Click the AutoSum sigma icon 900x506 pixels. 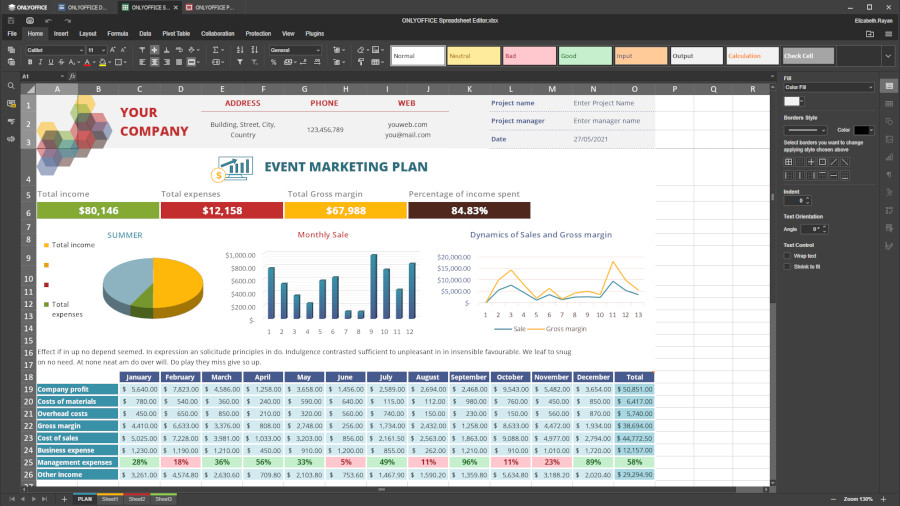click(x=215, y=50)
